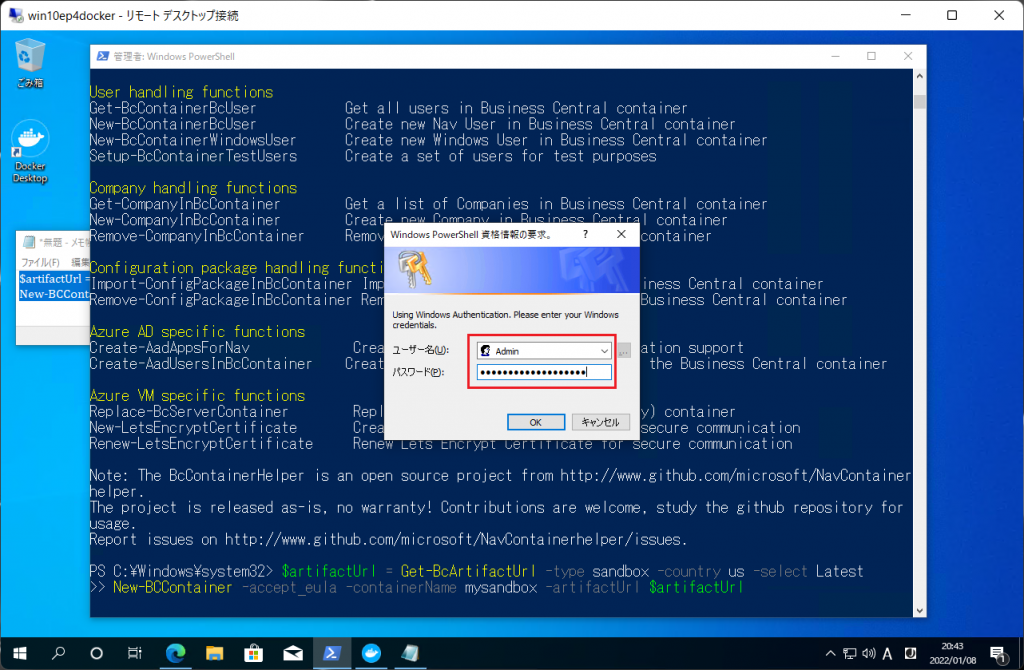Open the Mail app from the taskbar
The width and height of the screenshot is (1024, 670).
[x=293, y=653]
